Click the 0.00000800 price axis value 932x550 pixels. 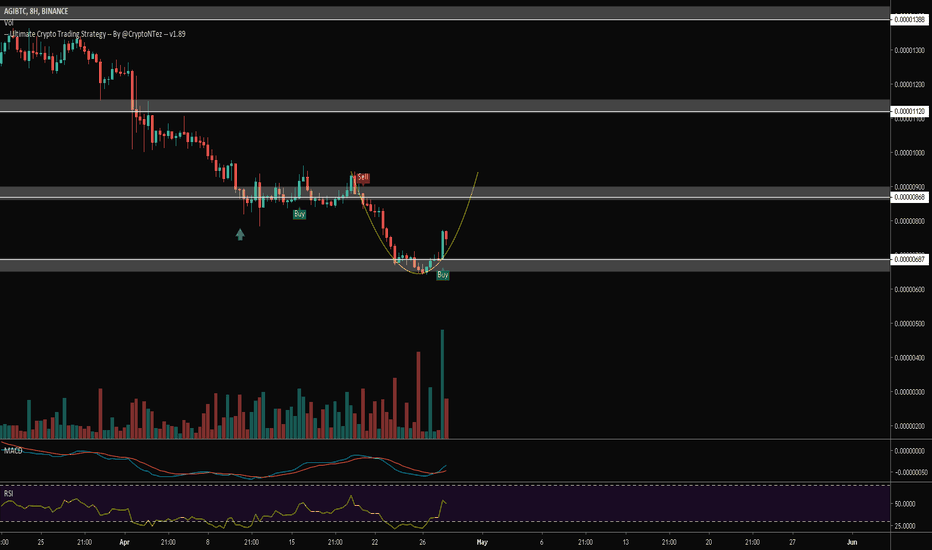pyautogui.click(x=909, y=221)
